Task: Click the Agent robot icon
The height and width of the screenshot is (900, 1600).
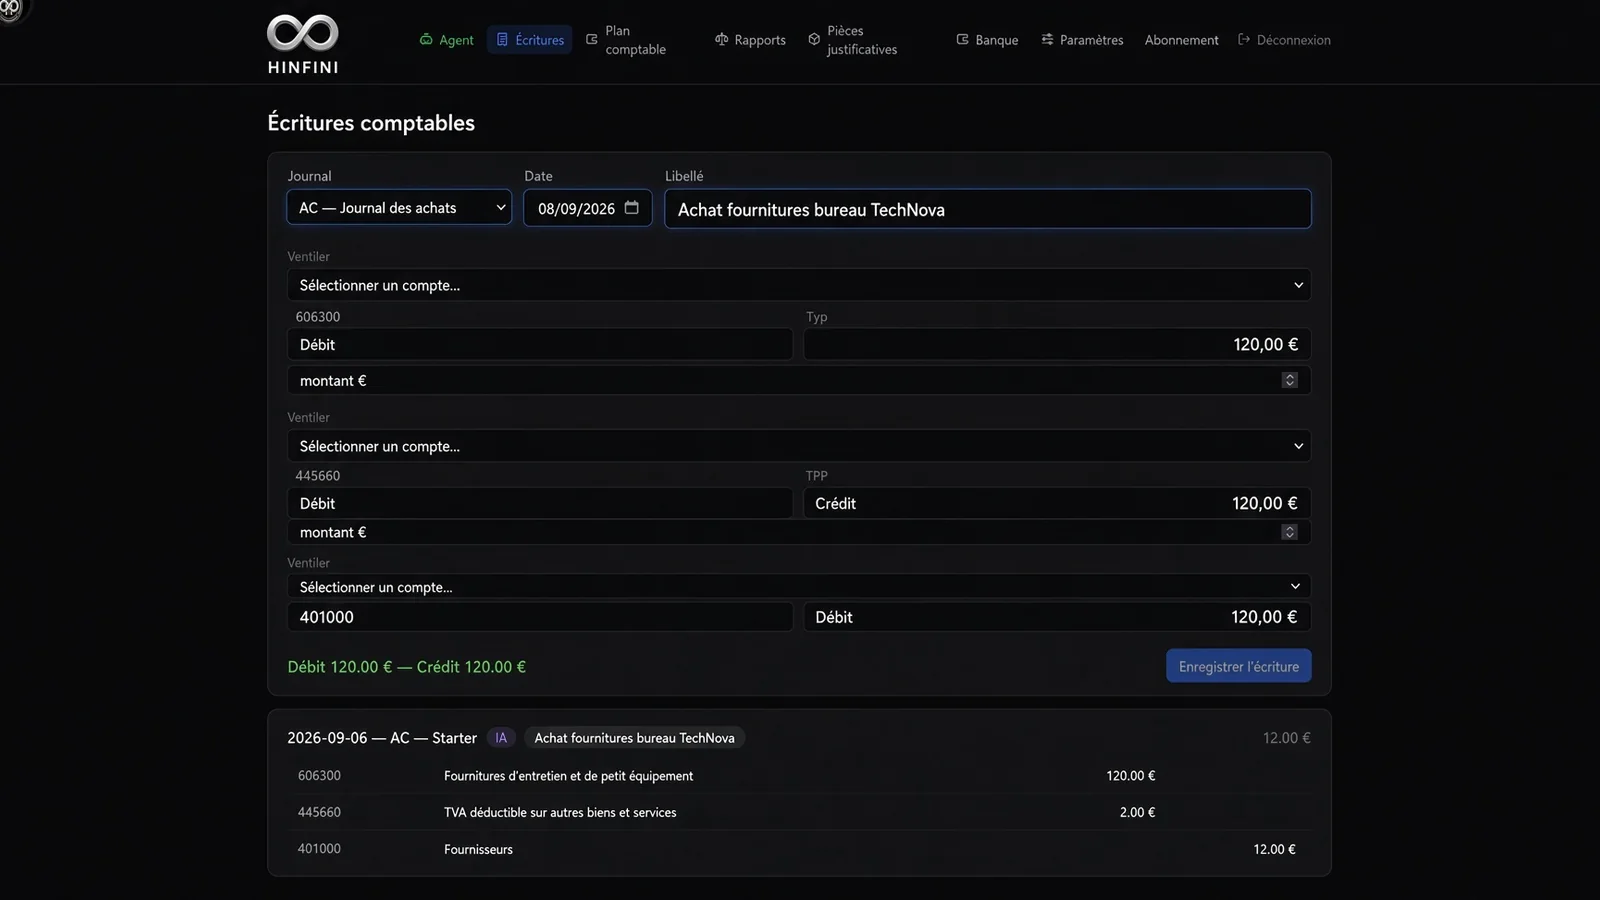Action: pos(426,40)
